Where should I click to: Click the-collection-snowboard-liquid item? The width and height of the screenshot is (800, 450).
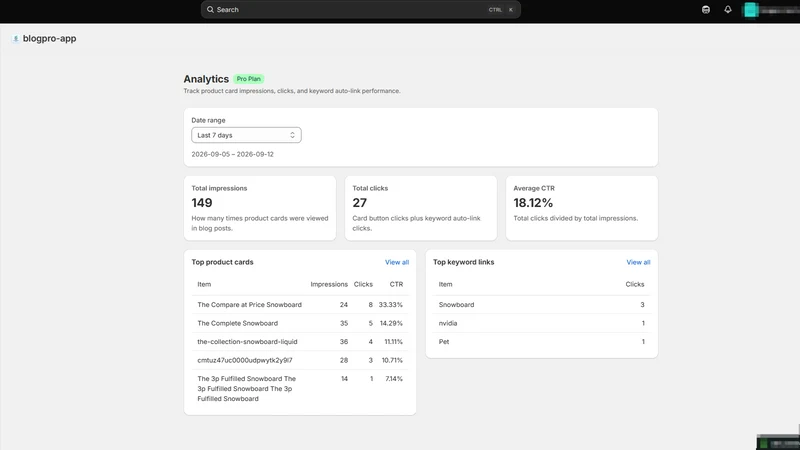247,342
